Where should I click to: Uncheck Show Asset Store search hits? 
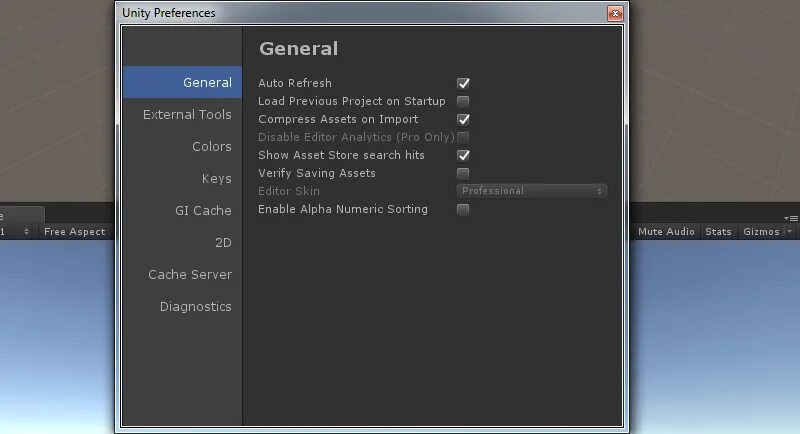463,155
